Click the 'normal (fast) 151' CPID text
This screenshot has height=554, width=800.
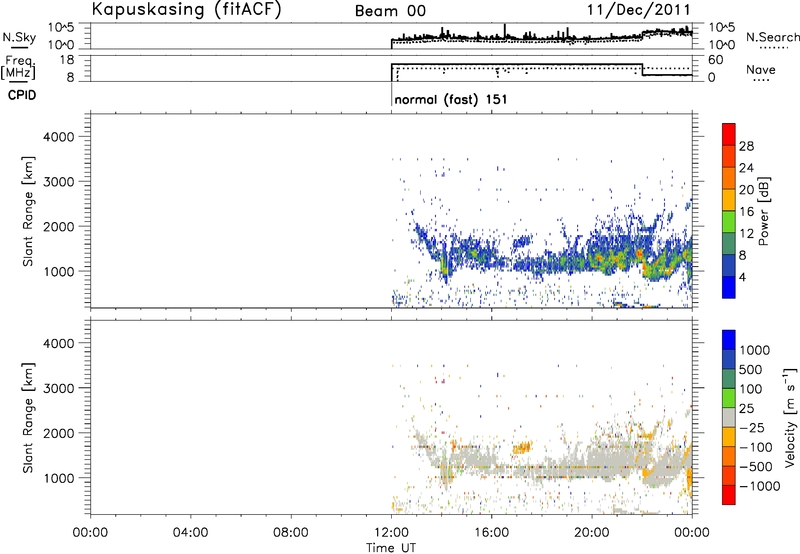[451, 99]
